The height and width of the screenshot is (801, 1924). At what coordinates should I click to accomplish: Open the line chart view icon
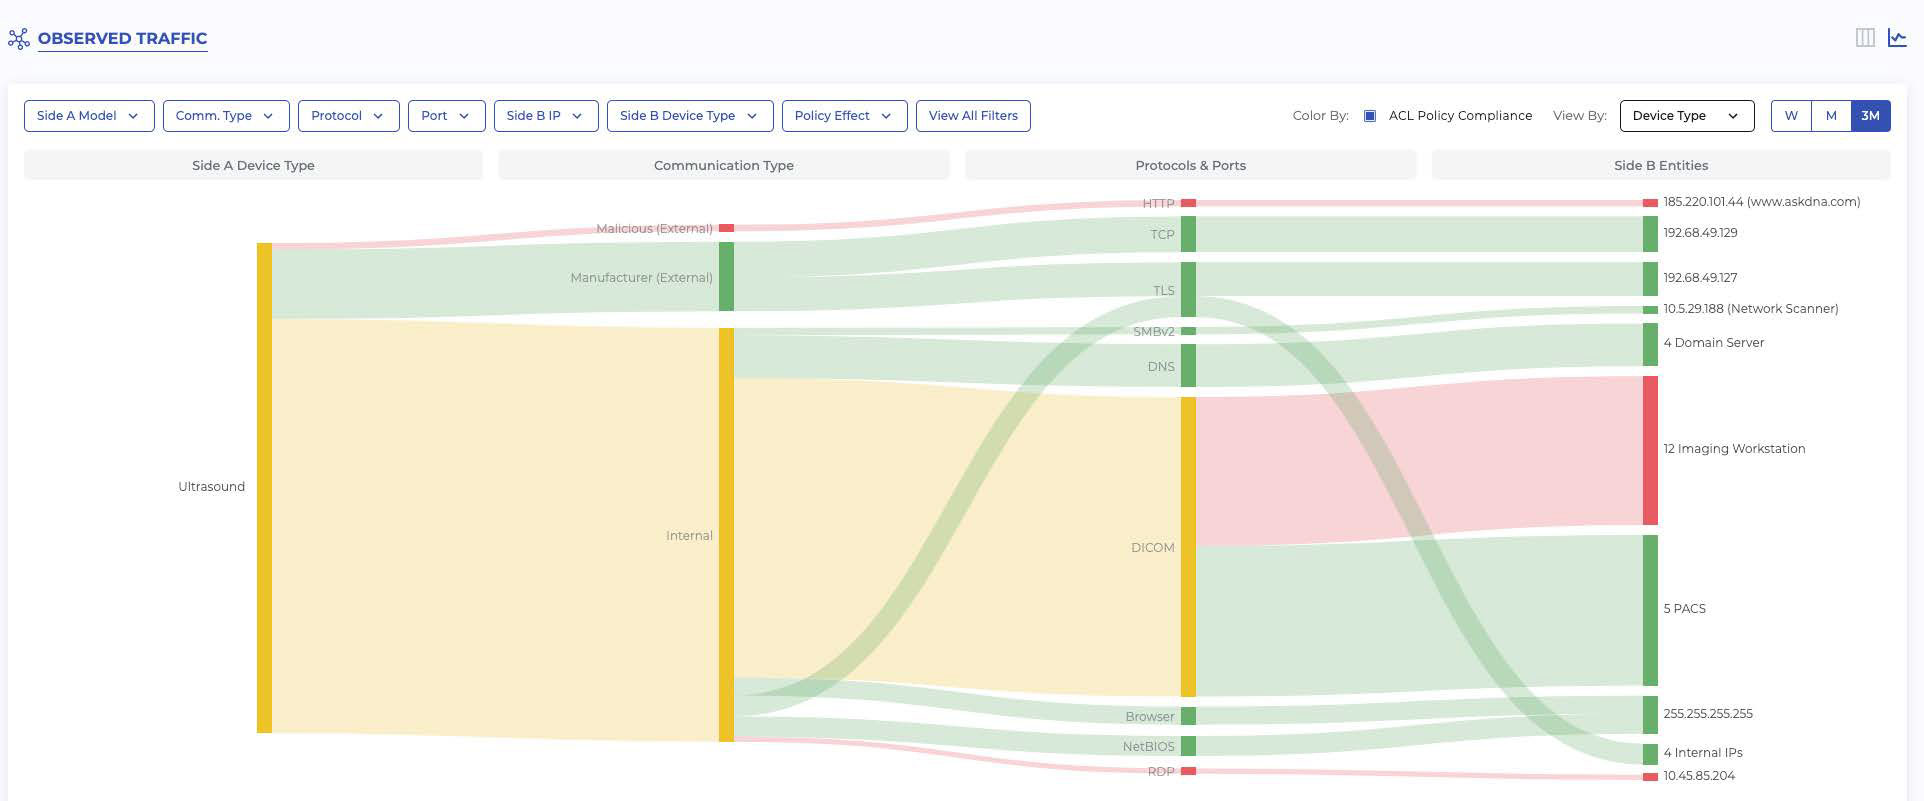point(1897,38)
